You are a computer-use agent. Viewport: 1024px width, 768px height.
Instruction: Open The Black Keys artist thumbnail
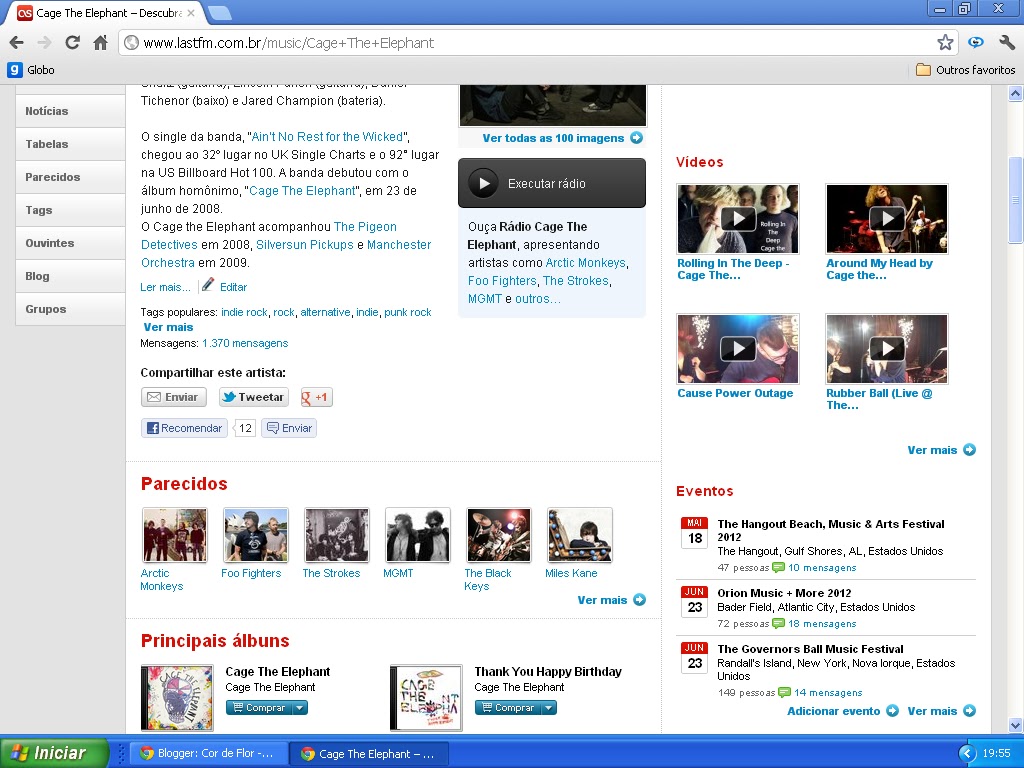[498, 536]
